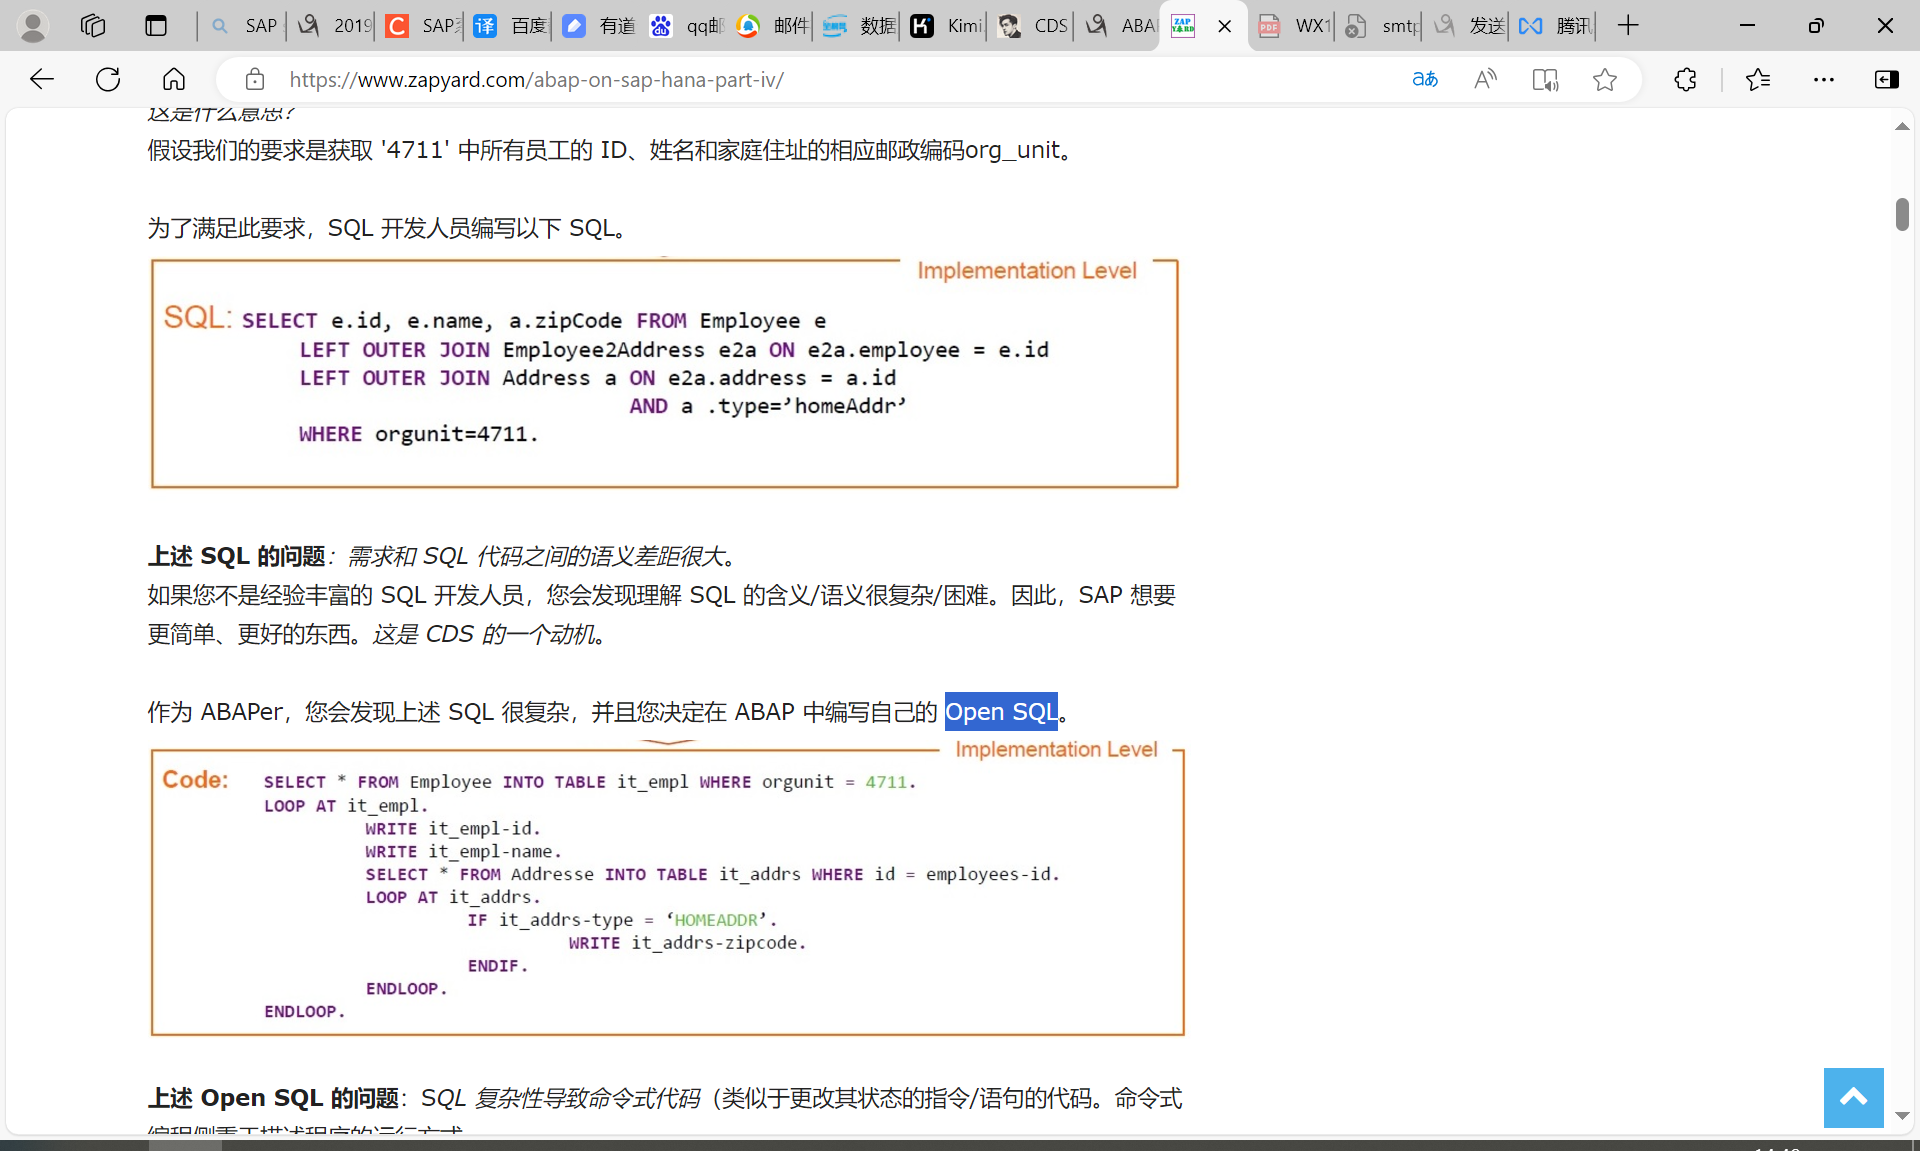The image size is (1920, 1151).
Task: Click the scroll up arrow
Action: click(1902, 126)
